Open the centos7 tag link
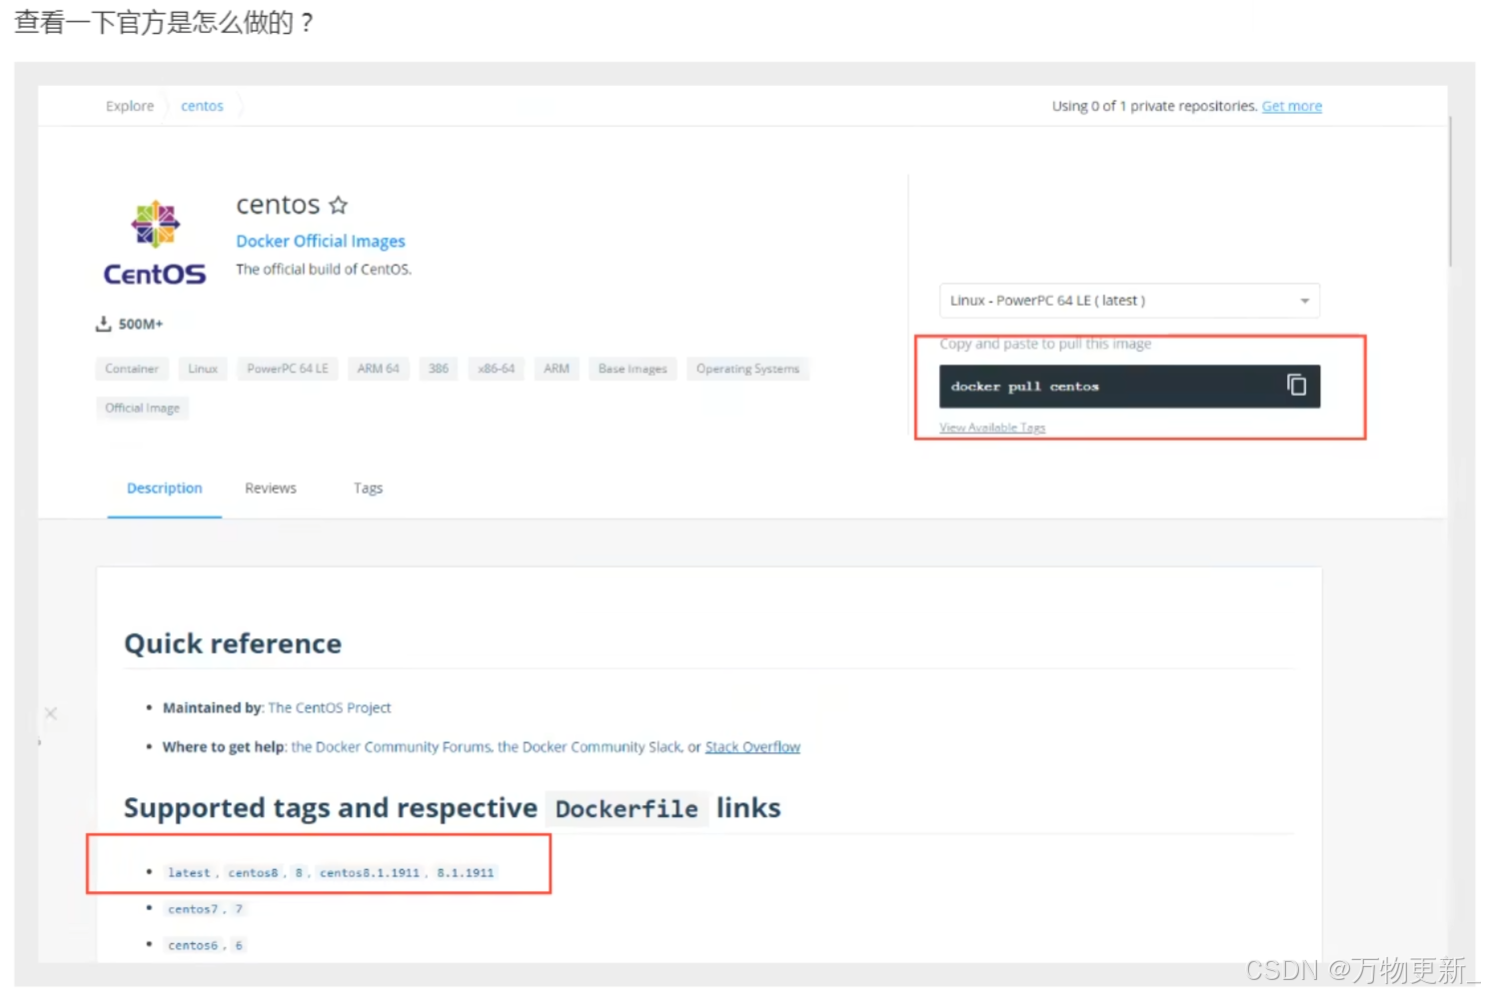1485x996 pixels. 192,909
